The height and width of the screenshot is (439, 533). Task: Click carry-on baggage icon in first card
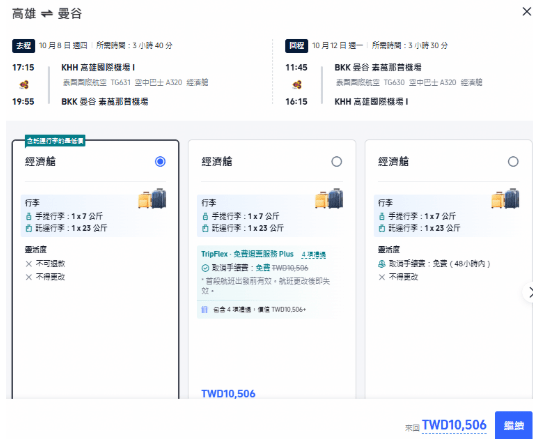(29, 216)
